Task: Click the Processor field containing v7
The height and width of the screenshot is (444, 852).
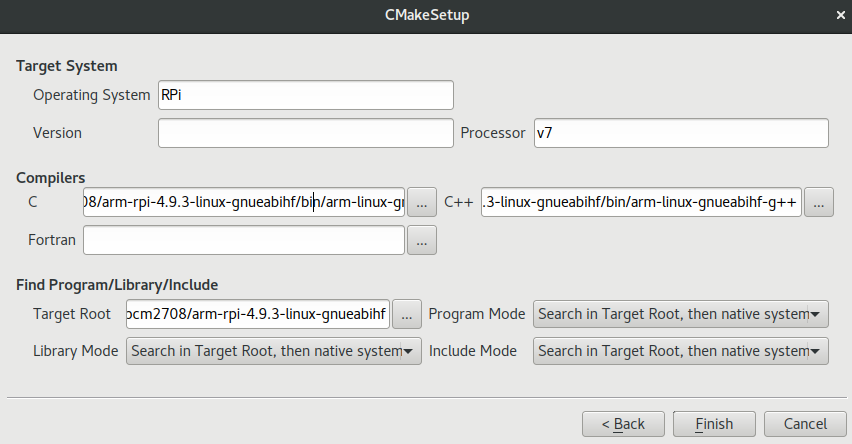Action: click(681, 133)
